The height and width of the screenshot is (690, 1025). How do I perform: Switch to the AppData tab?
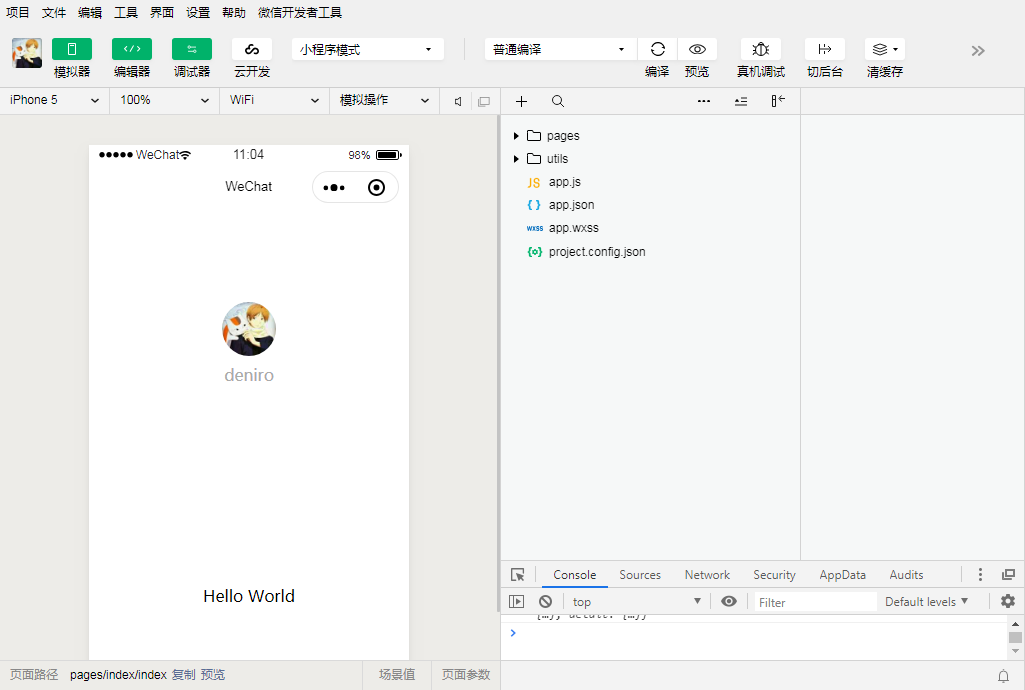pos(843,575)
